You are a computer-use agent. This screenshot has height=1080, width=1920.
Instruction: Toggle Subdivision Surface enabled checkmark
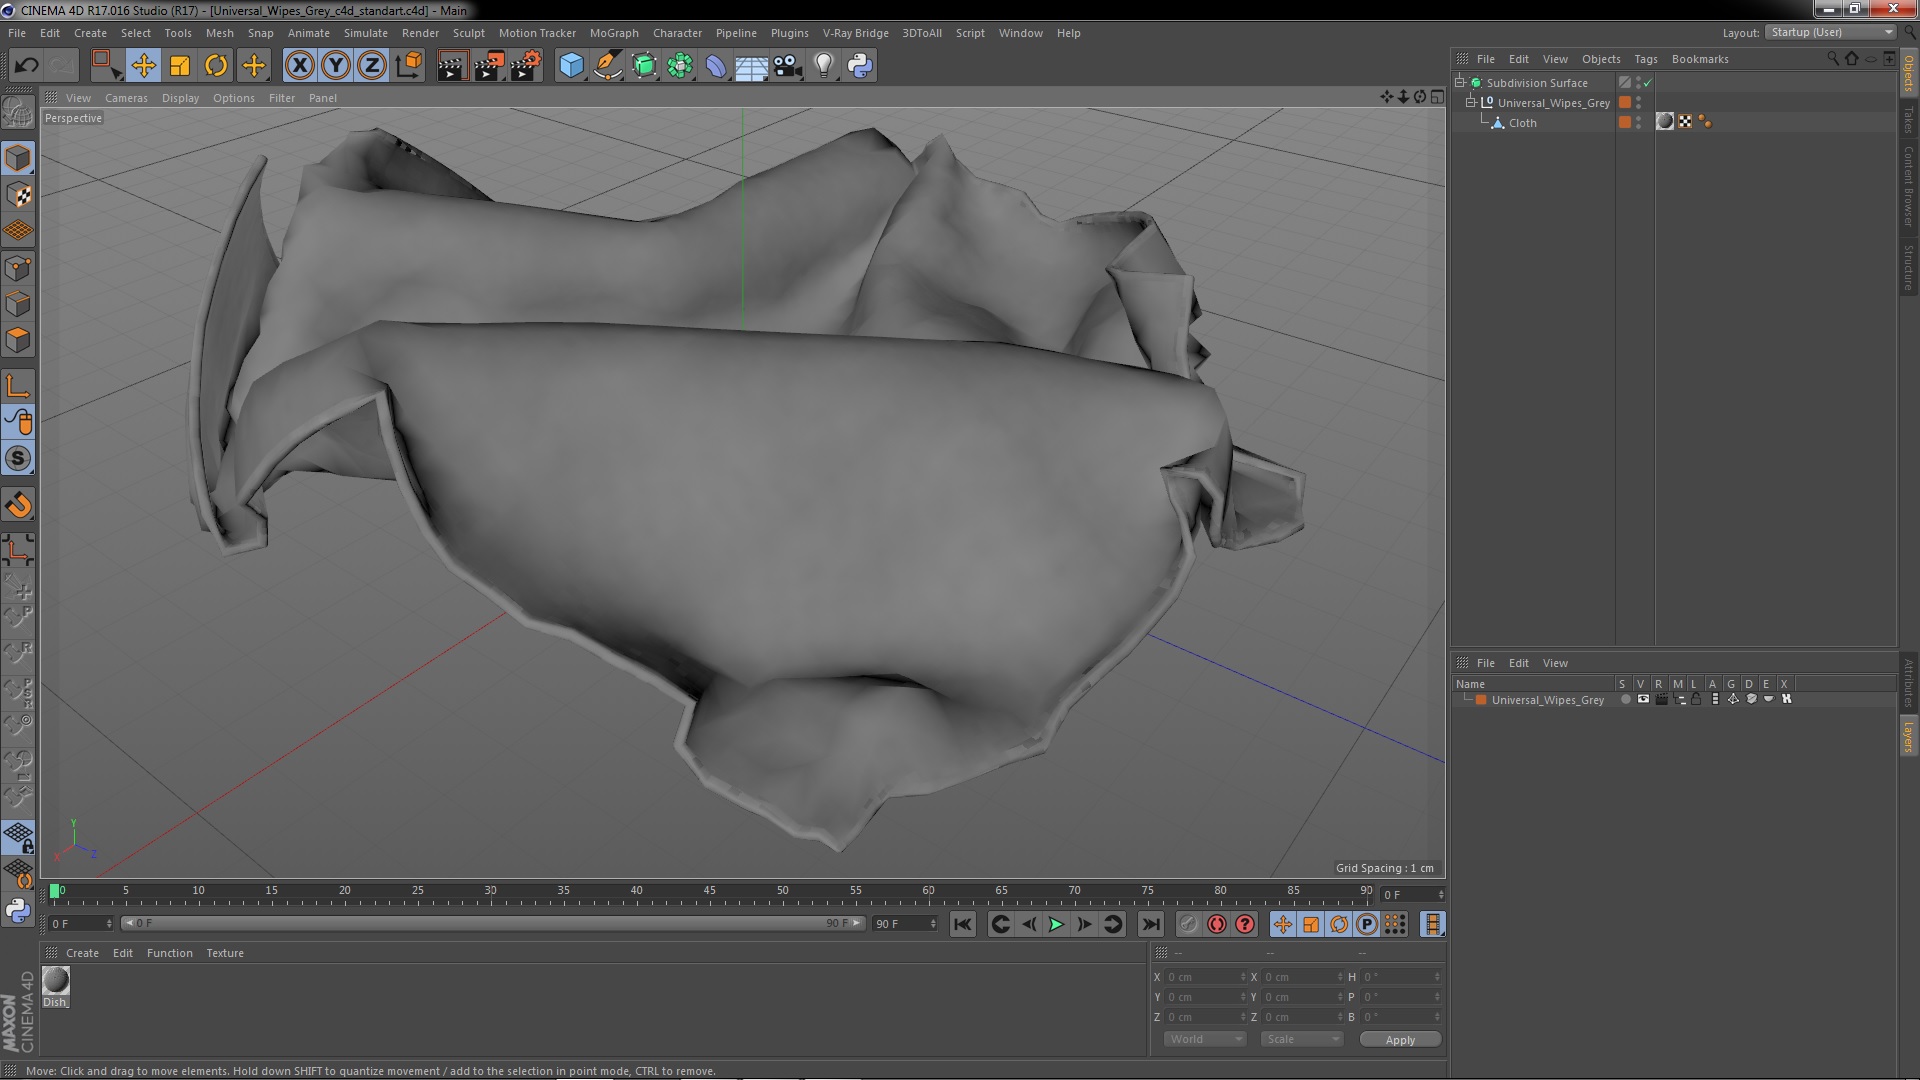[x=1648, y=83]
